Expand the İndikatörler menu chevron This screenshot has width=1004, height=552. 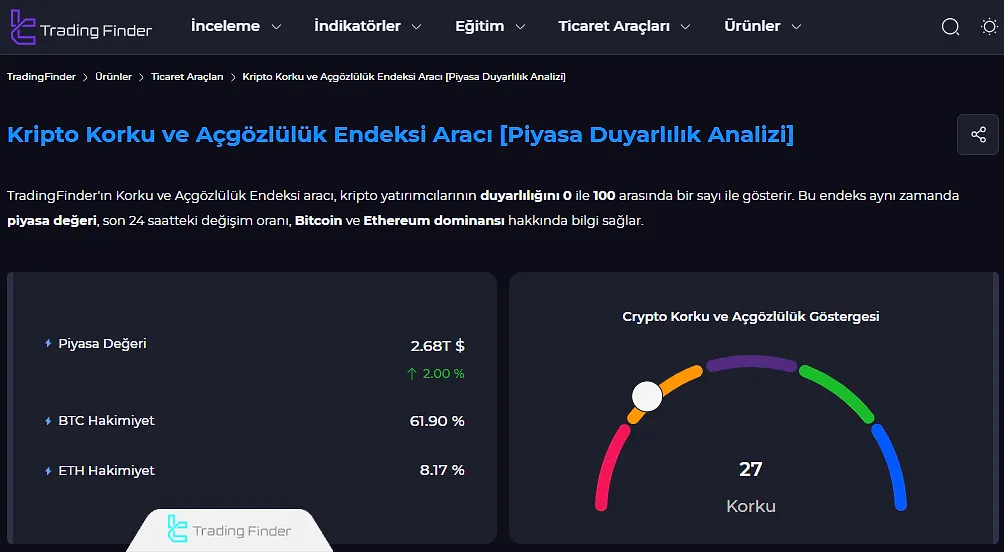pos(416,27)
